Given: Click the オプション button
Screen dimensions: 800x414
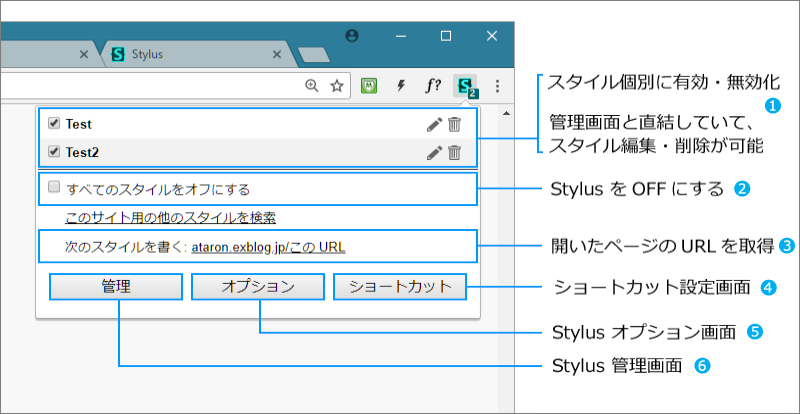Looking at the screenshot, I should pos(258,286).
